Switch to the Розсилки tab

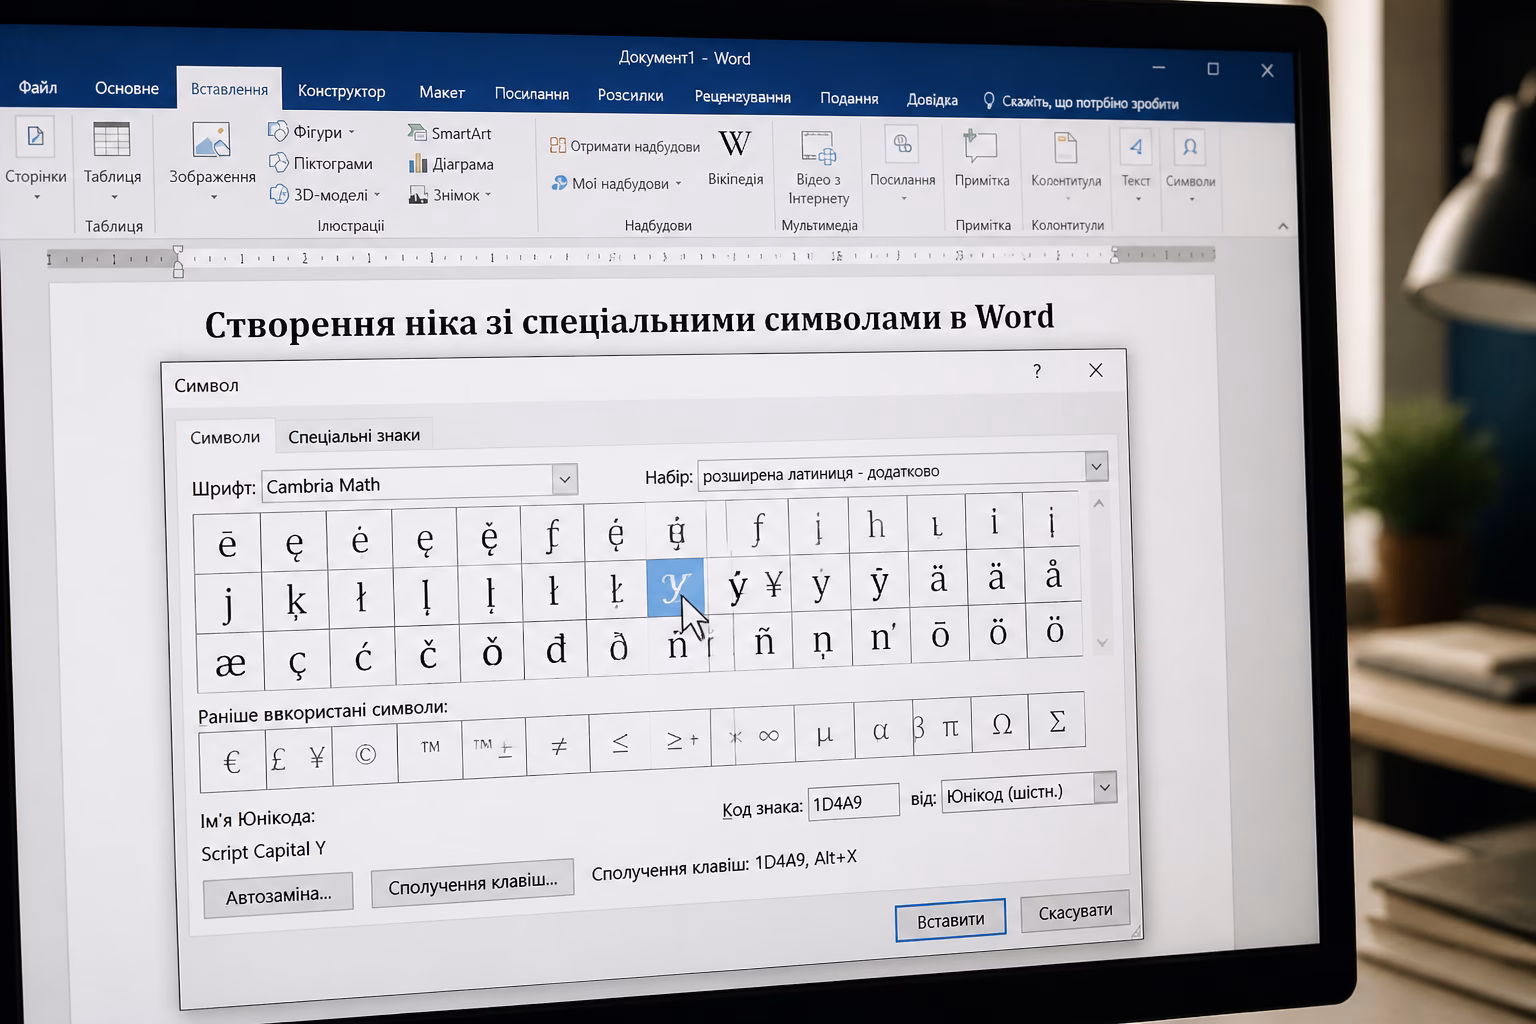630,95
